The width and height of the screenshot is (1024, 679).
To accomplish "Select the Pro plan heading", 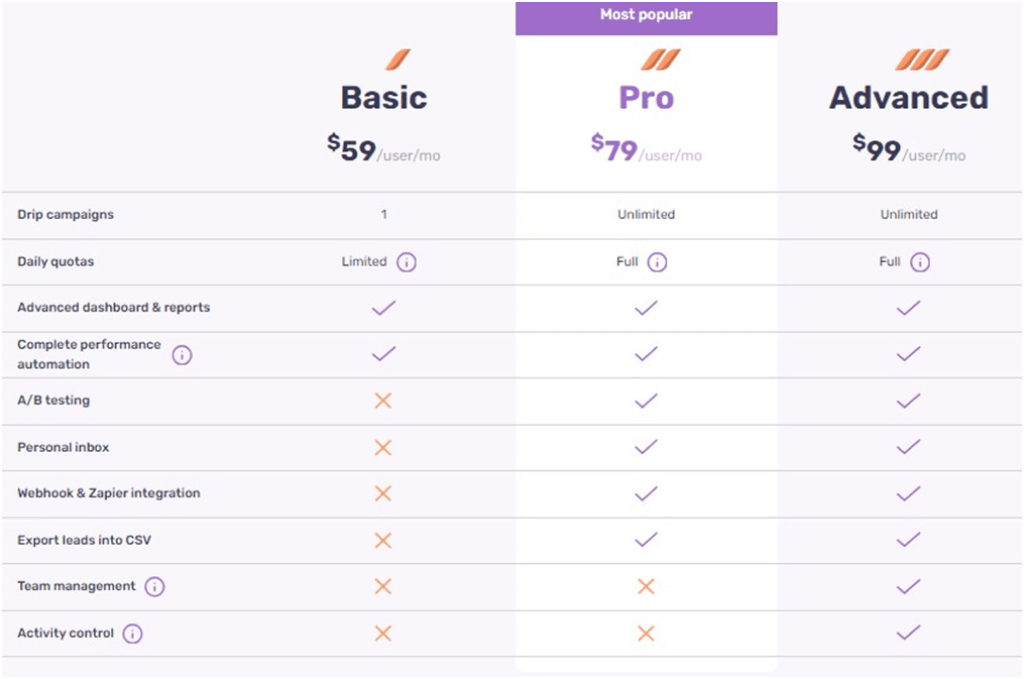I will pyautogui.click(x=646, y=98).
